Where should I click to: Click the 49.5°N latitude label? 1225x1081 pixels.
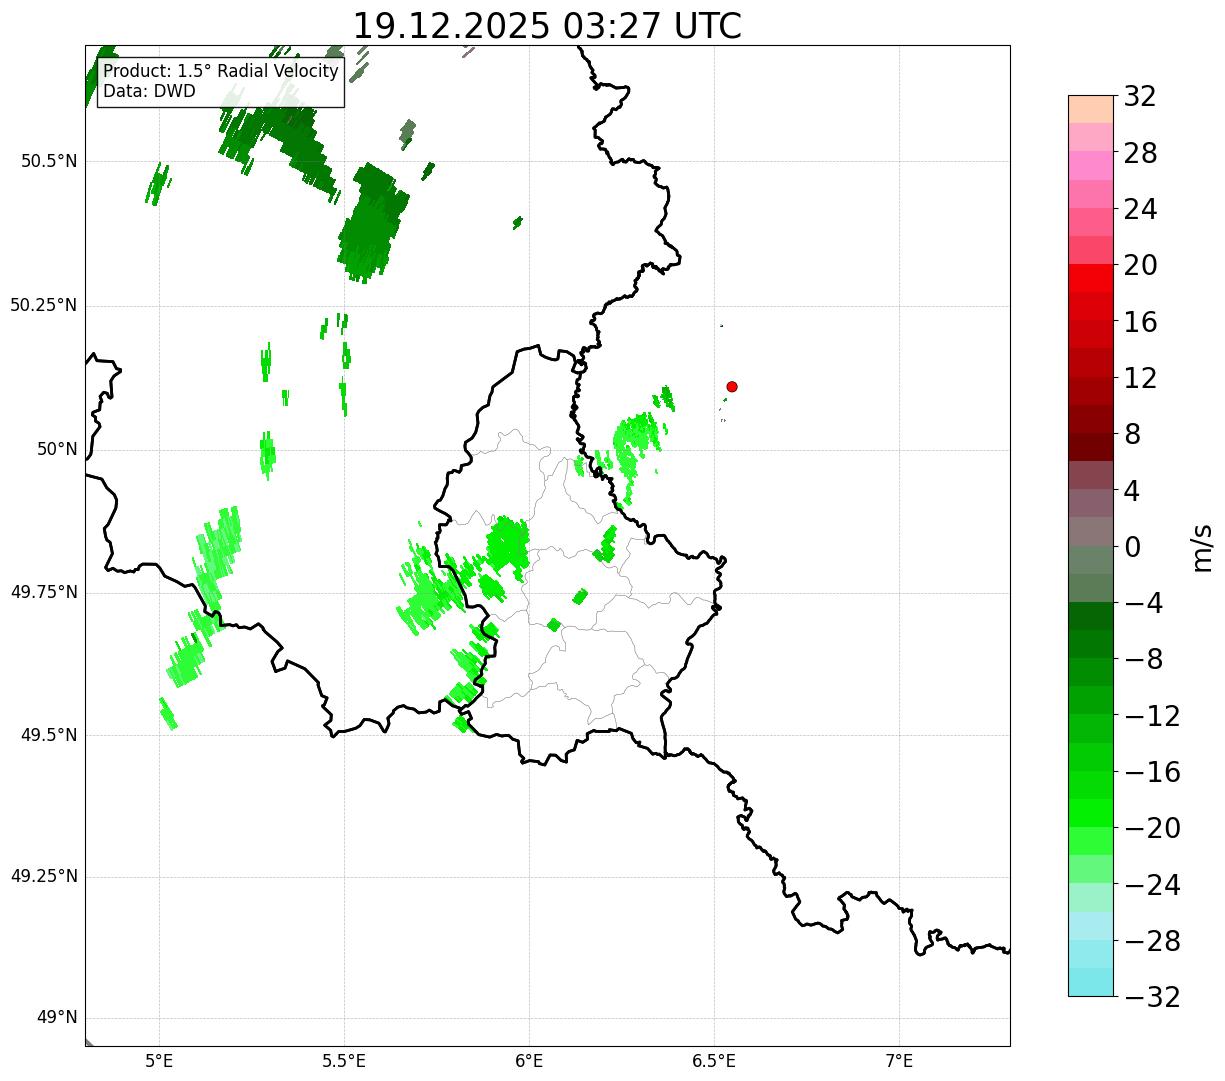pyautogui.click(x=49, y=735)
